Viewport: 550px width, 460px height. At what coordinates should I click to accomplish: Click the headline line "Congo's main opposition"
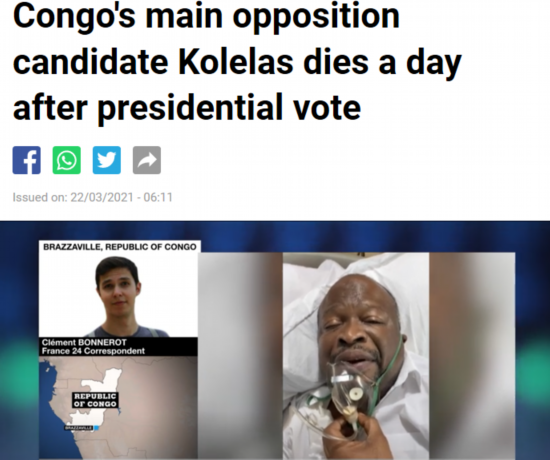click(206, 16)
